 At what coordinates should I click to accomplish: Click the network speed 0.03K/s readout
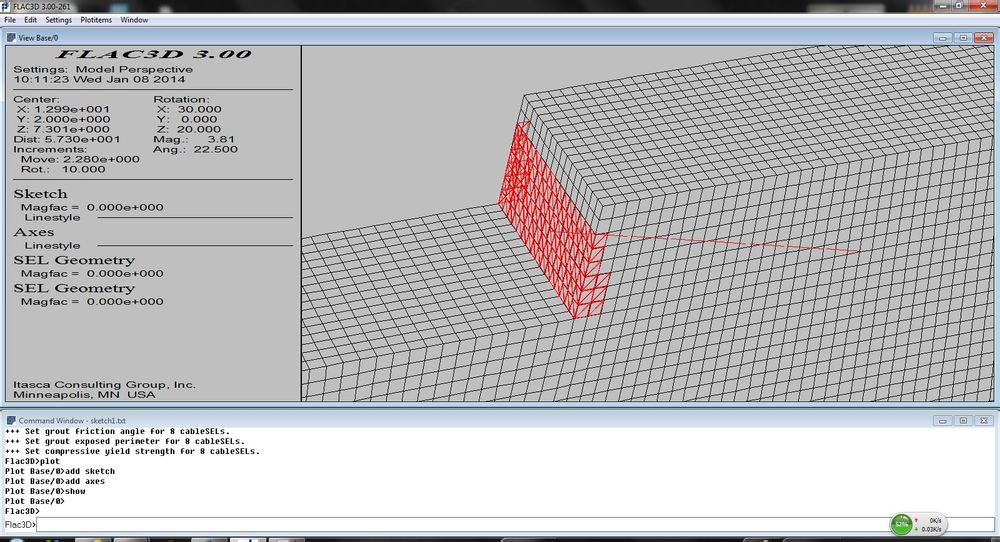pyautogui.click(x=931, y=529)
